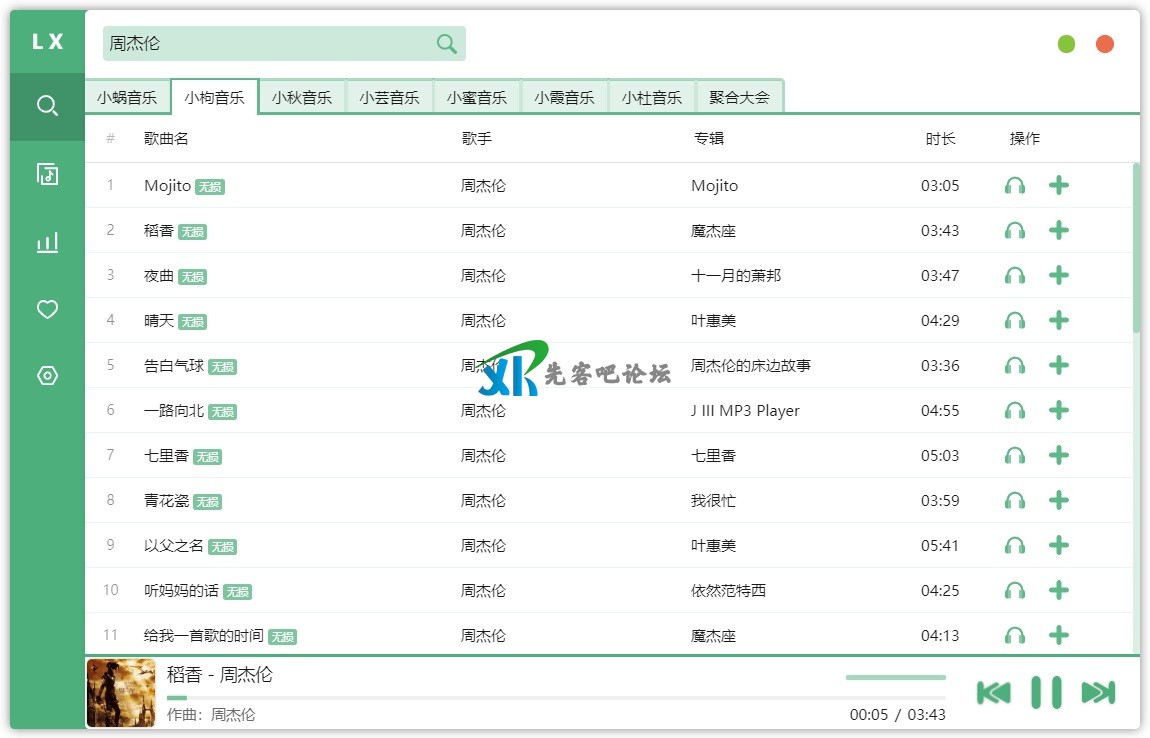Viewport: 1150px width, 738px height.
Task: Select the 小秋音乐 source tab
Action: (301, 98)
